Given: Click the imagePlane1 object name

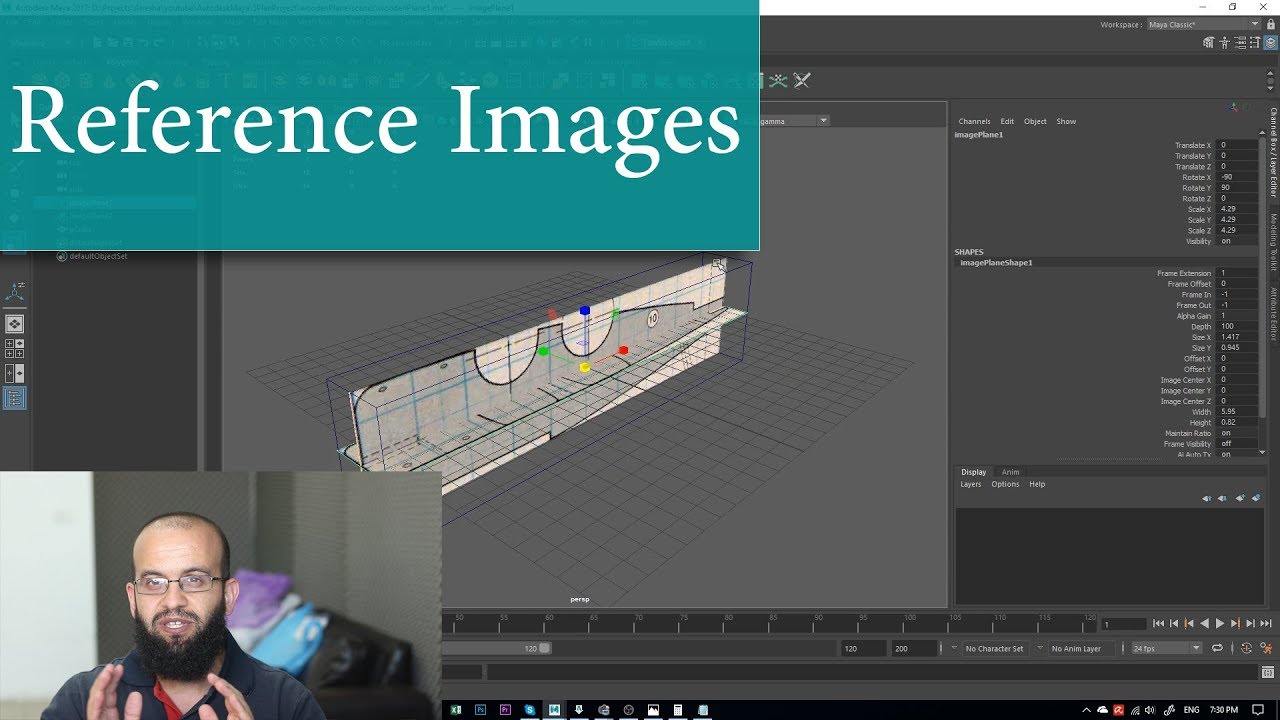Looking at the screenshot, I should click(x=979, y=134).
